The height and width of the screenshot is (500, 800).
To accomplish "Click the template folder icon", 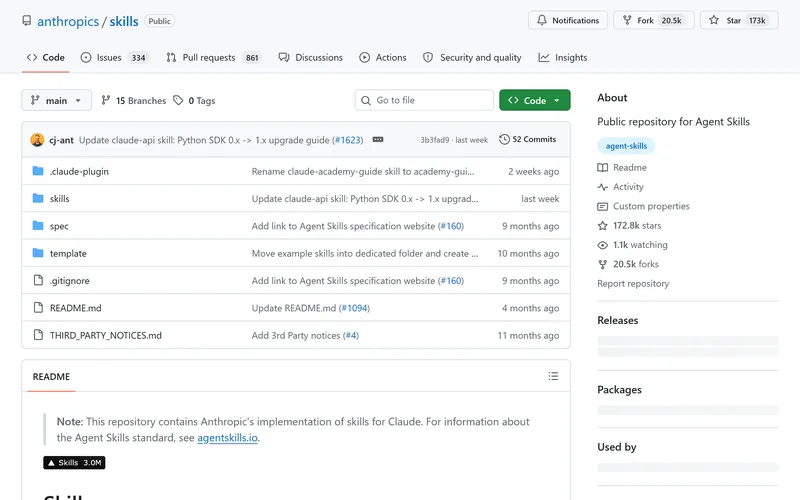I will [x=38, y=253].
